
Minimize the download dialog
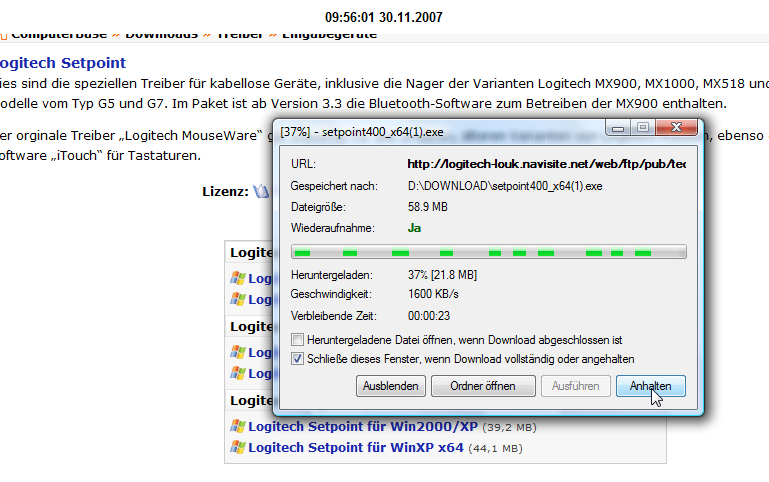point(618,128)
